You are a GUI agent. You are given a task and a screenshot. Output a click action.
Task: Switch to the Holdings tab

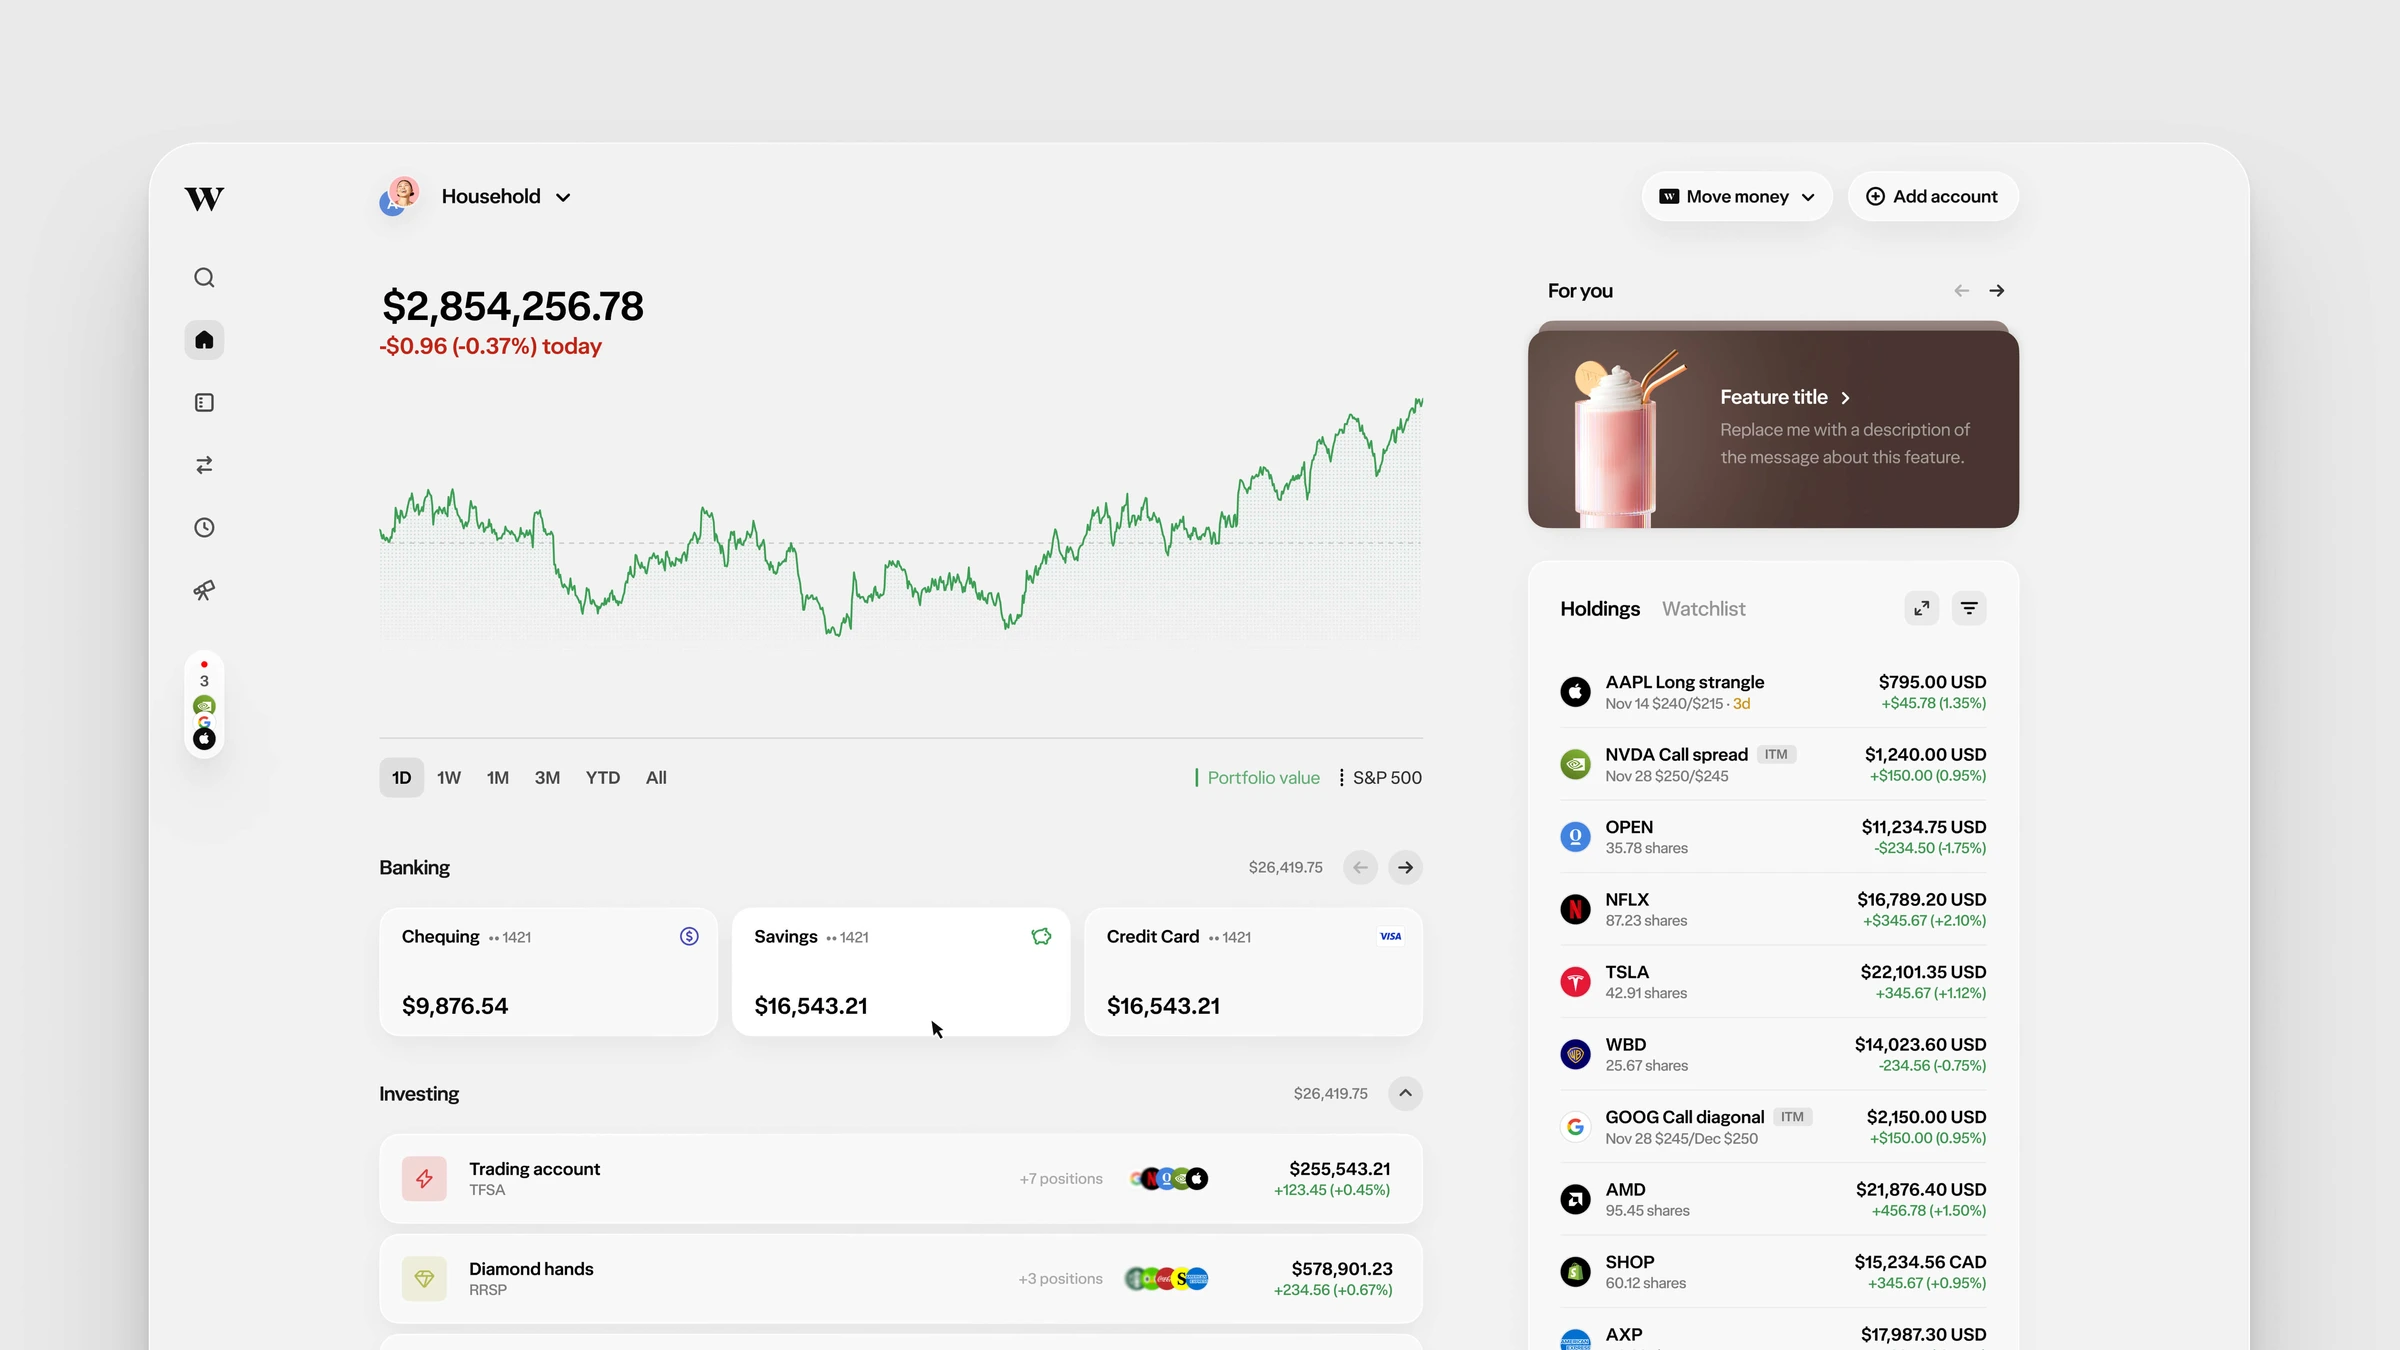pos(1600,609)
